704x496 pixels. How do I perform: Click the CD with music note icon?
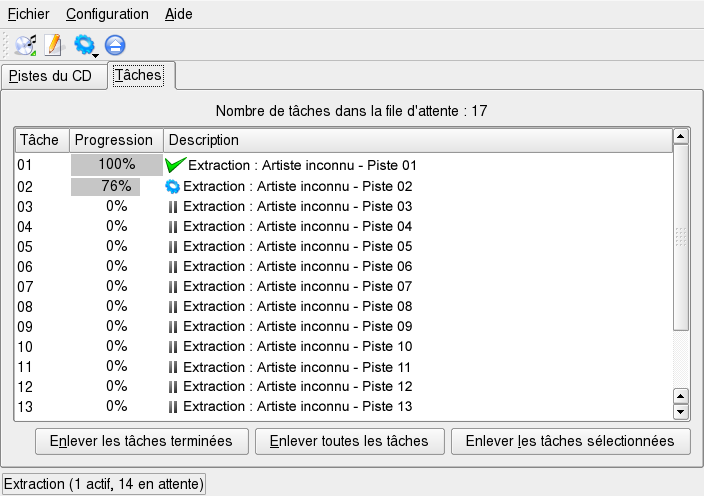pyautogui.click(x=26, y=45)
